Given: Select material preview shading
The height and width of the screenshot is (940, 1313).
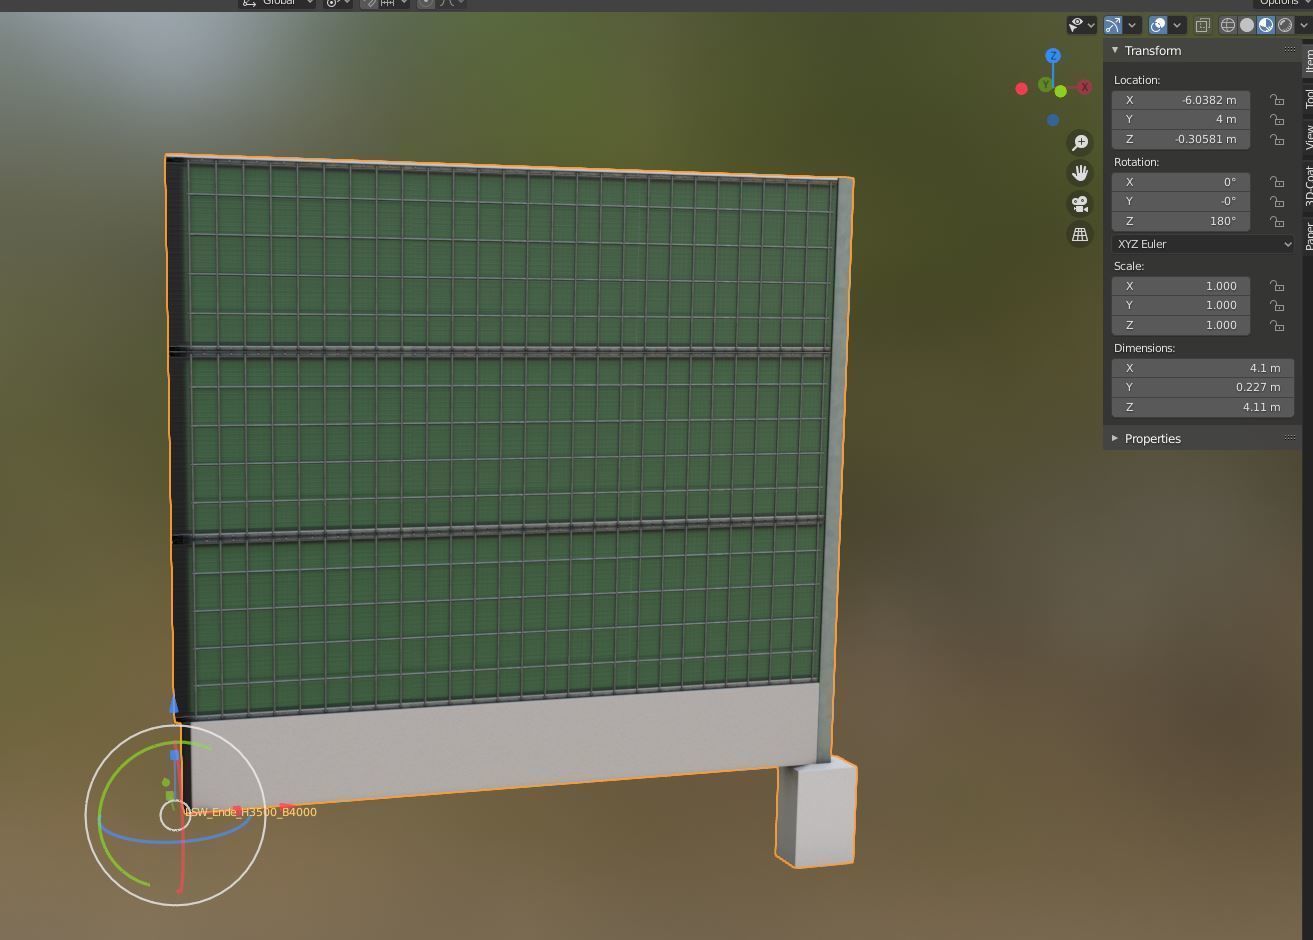Looking at the screenshot, I should tap(1266, 25).
